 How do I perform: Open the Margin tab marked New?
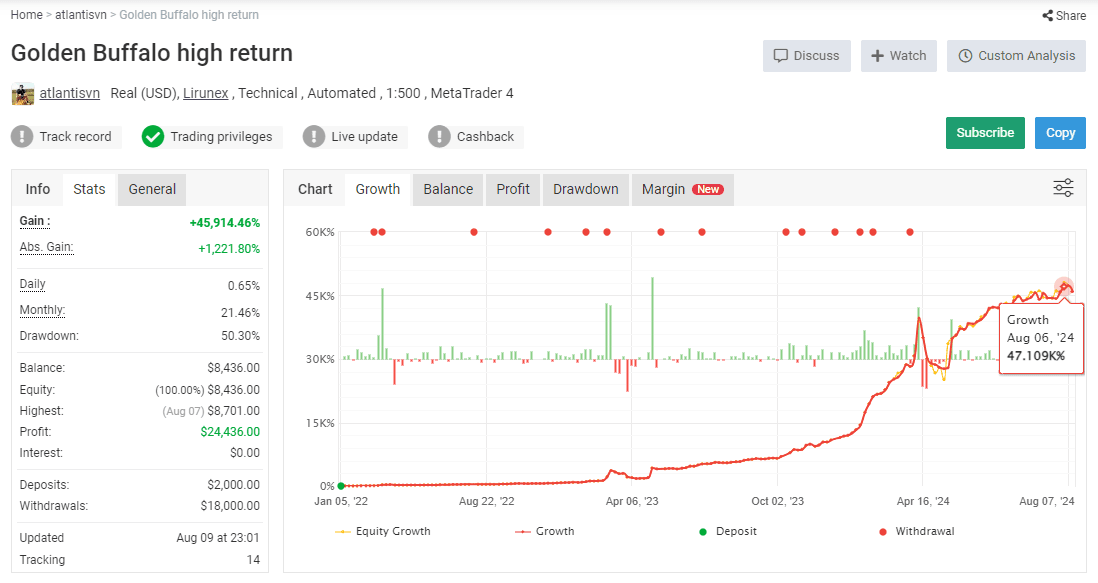point(683,190)
